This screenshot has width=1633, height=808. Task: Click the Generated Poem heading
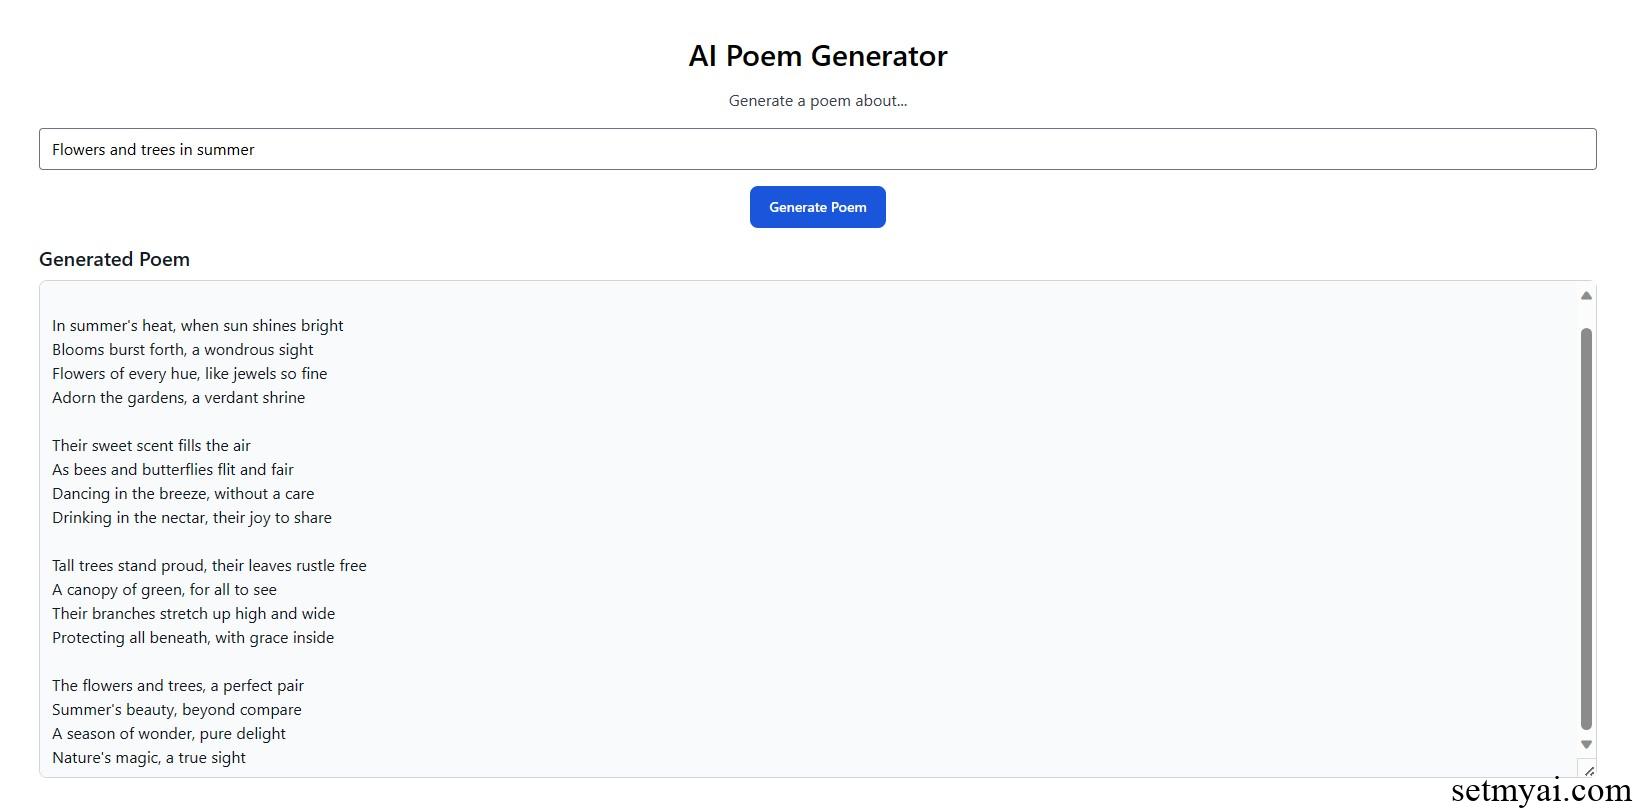coord(114,259)
